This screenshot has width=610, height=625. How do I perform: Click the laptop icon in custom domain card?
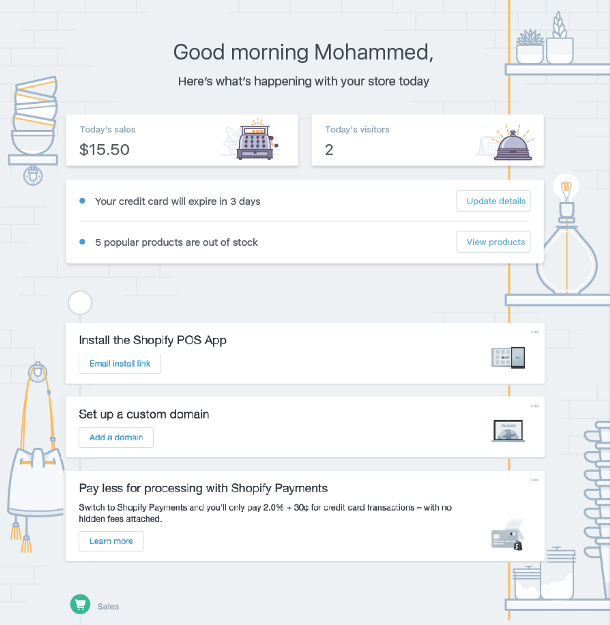tap(508, 431)
